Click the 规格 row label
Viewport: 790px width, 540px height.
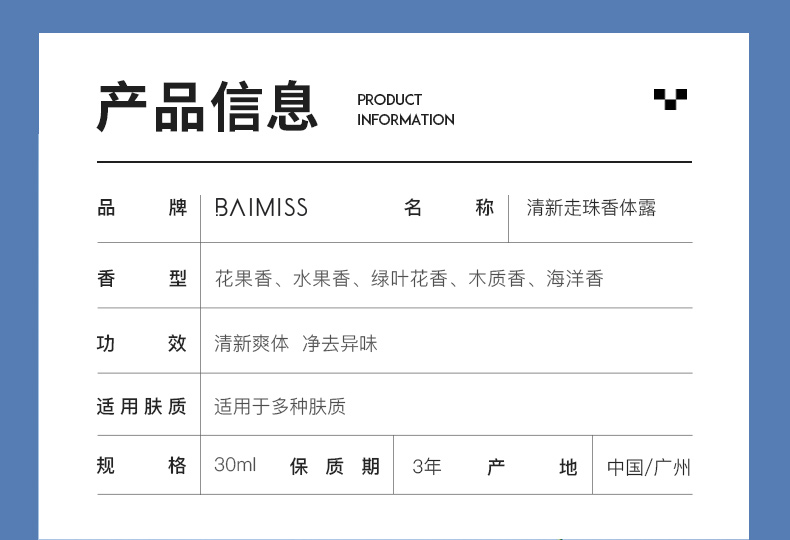coord(142,466)
